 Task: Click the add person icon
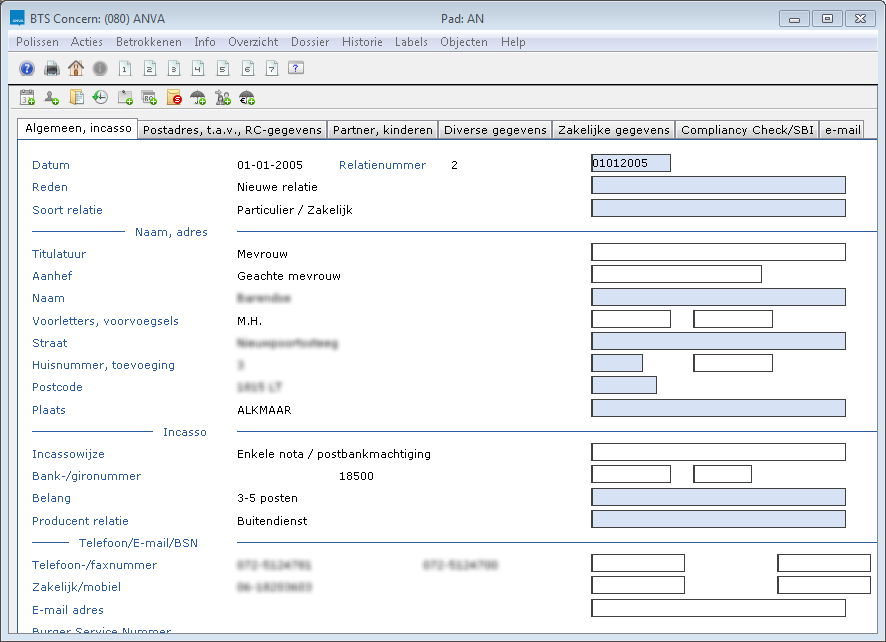[51, 98]
